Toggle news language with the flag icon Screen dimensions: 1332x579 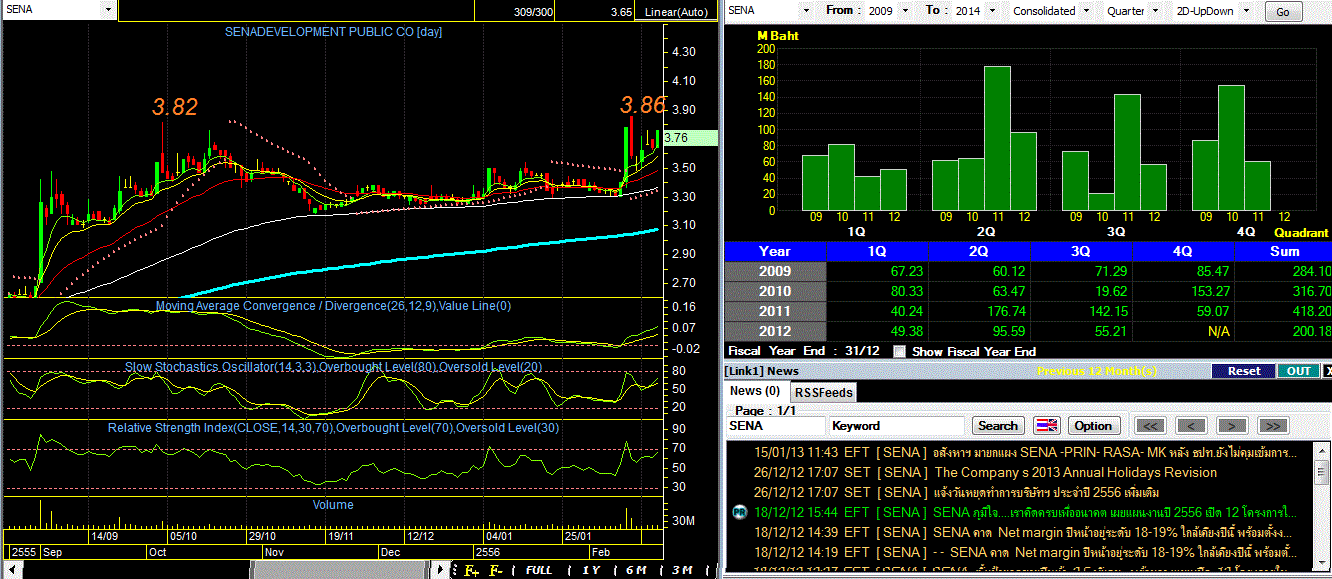pyautogui.click(x=1046, y=426)
